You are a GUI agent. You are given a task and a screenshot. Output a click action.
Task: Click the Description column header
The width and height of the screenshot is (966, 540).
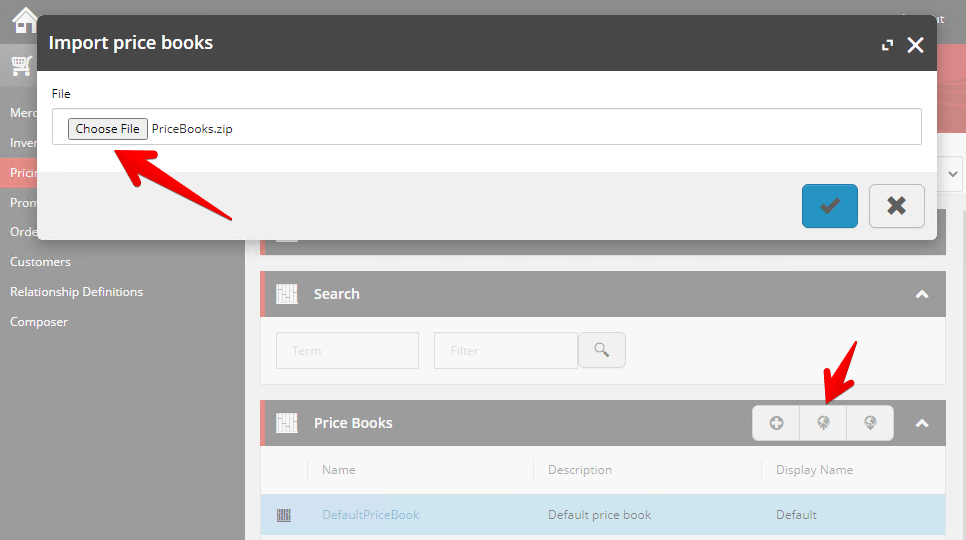(580, 470)
